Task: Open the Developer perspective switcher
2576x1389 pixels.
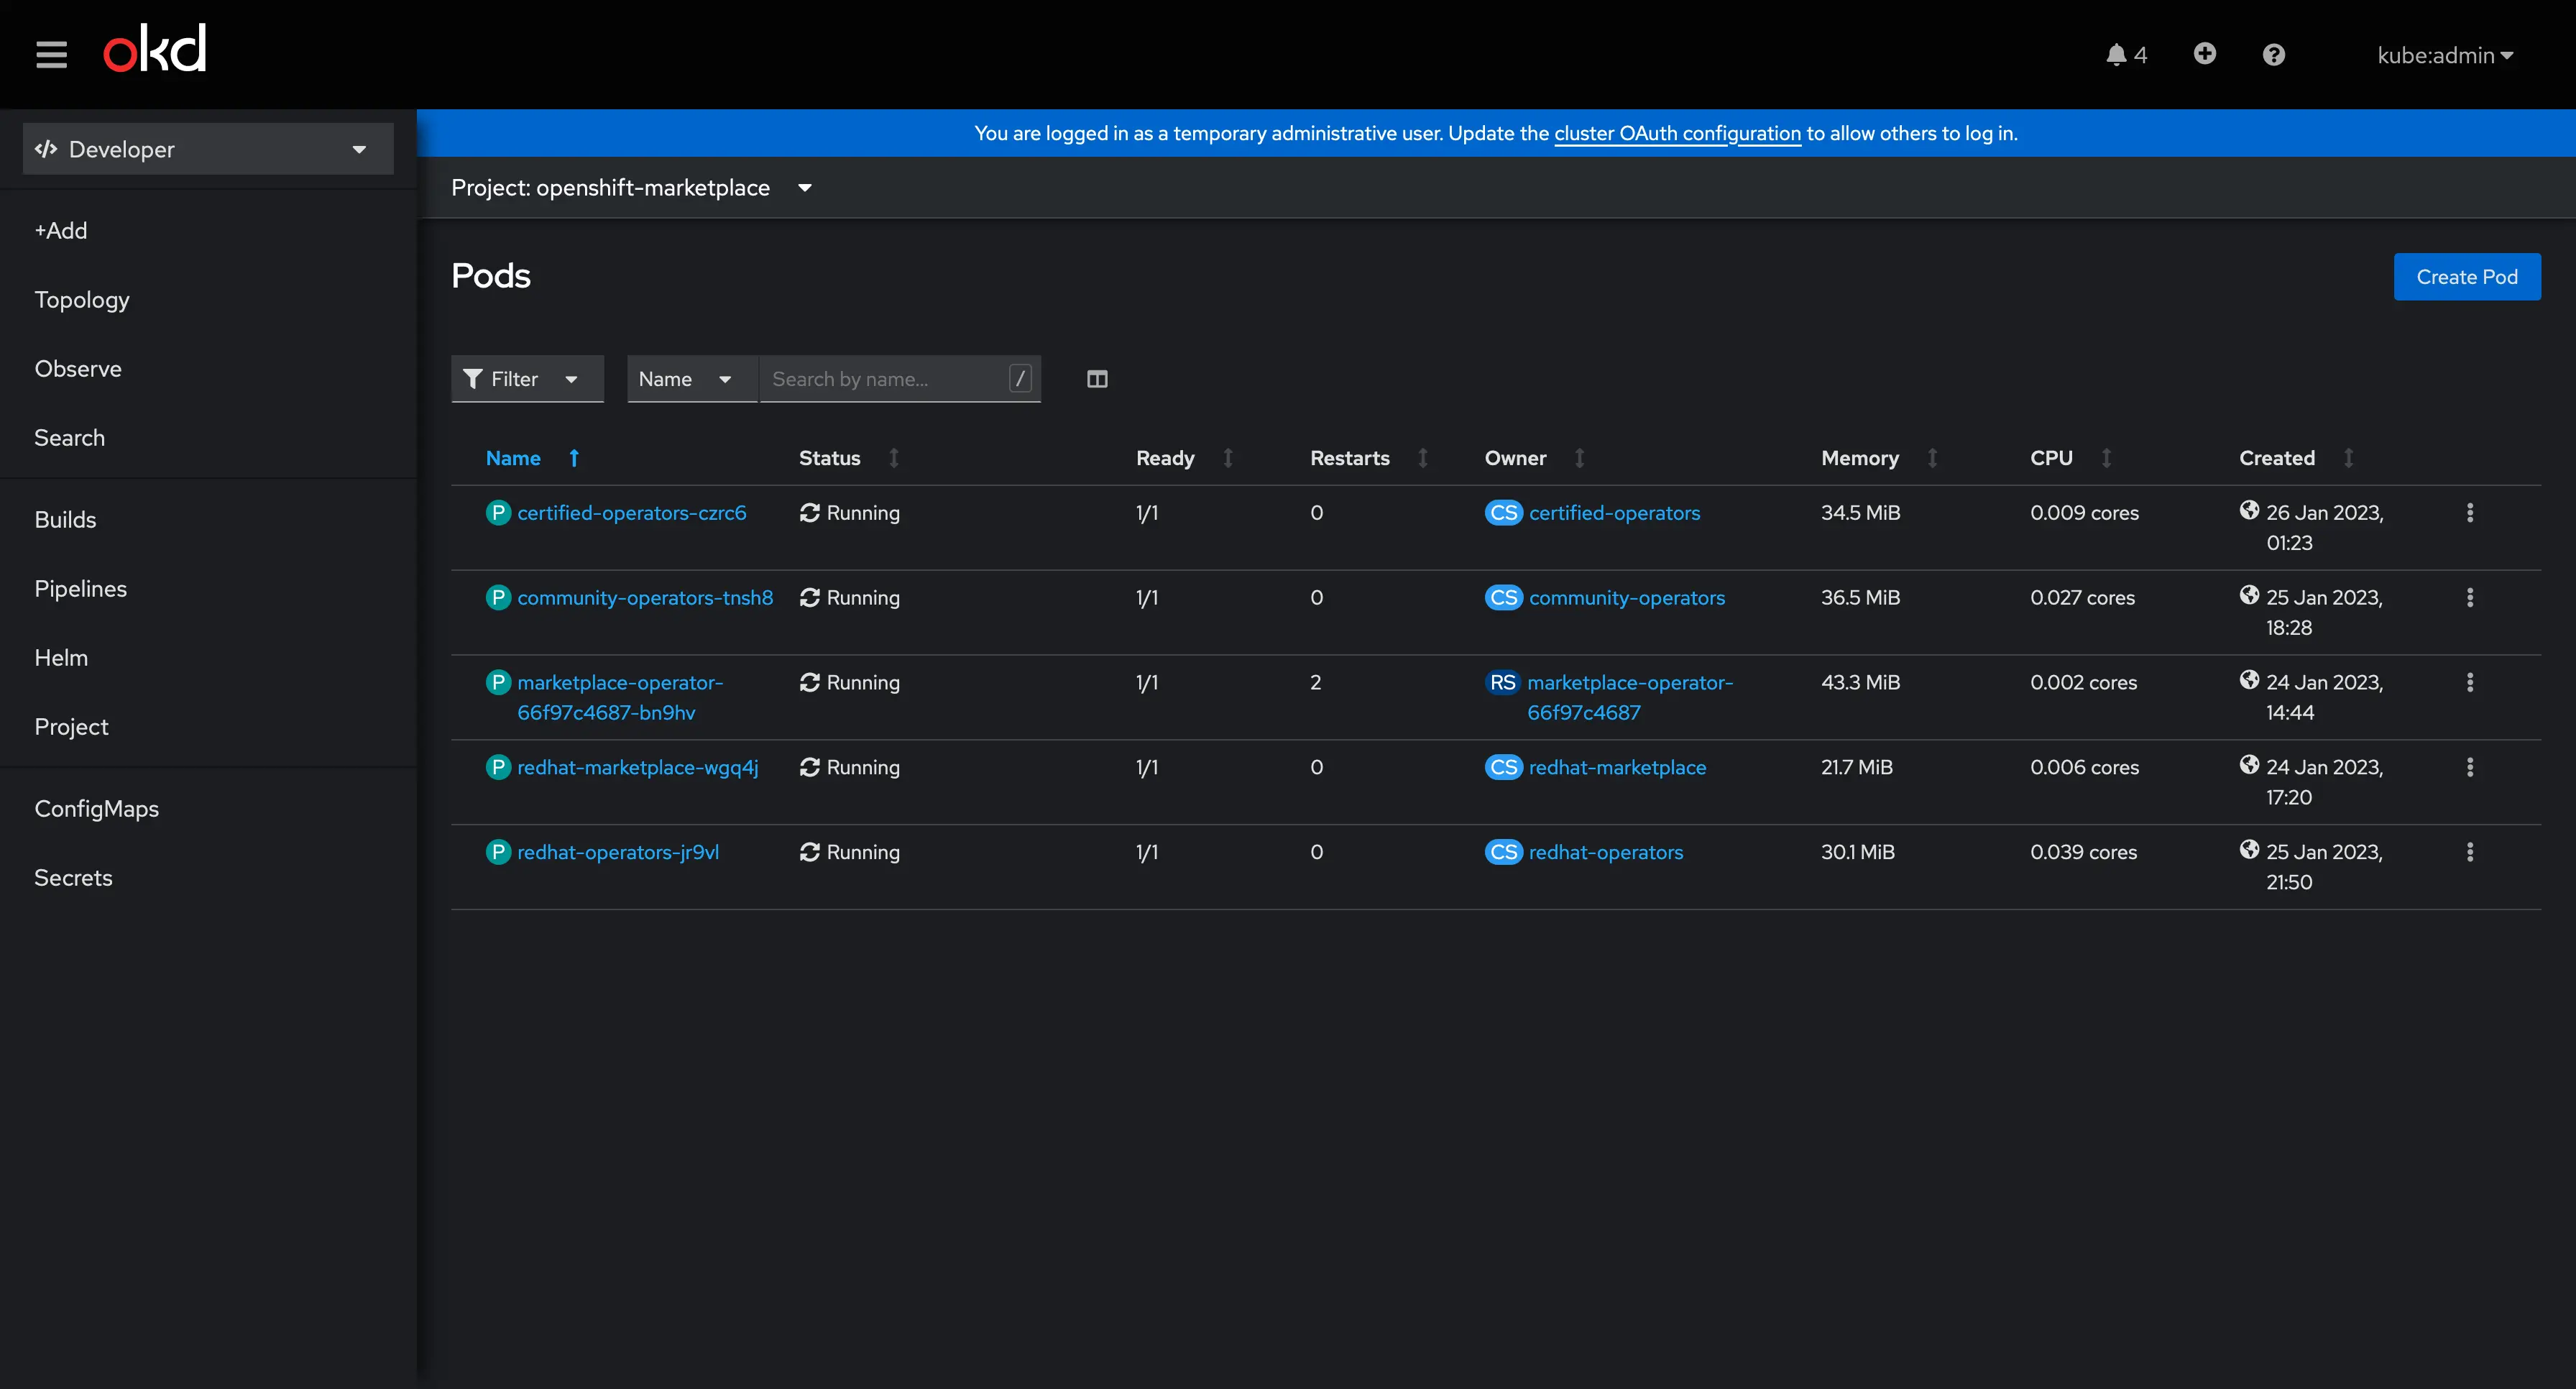Action: coord(208,149)
